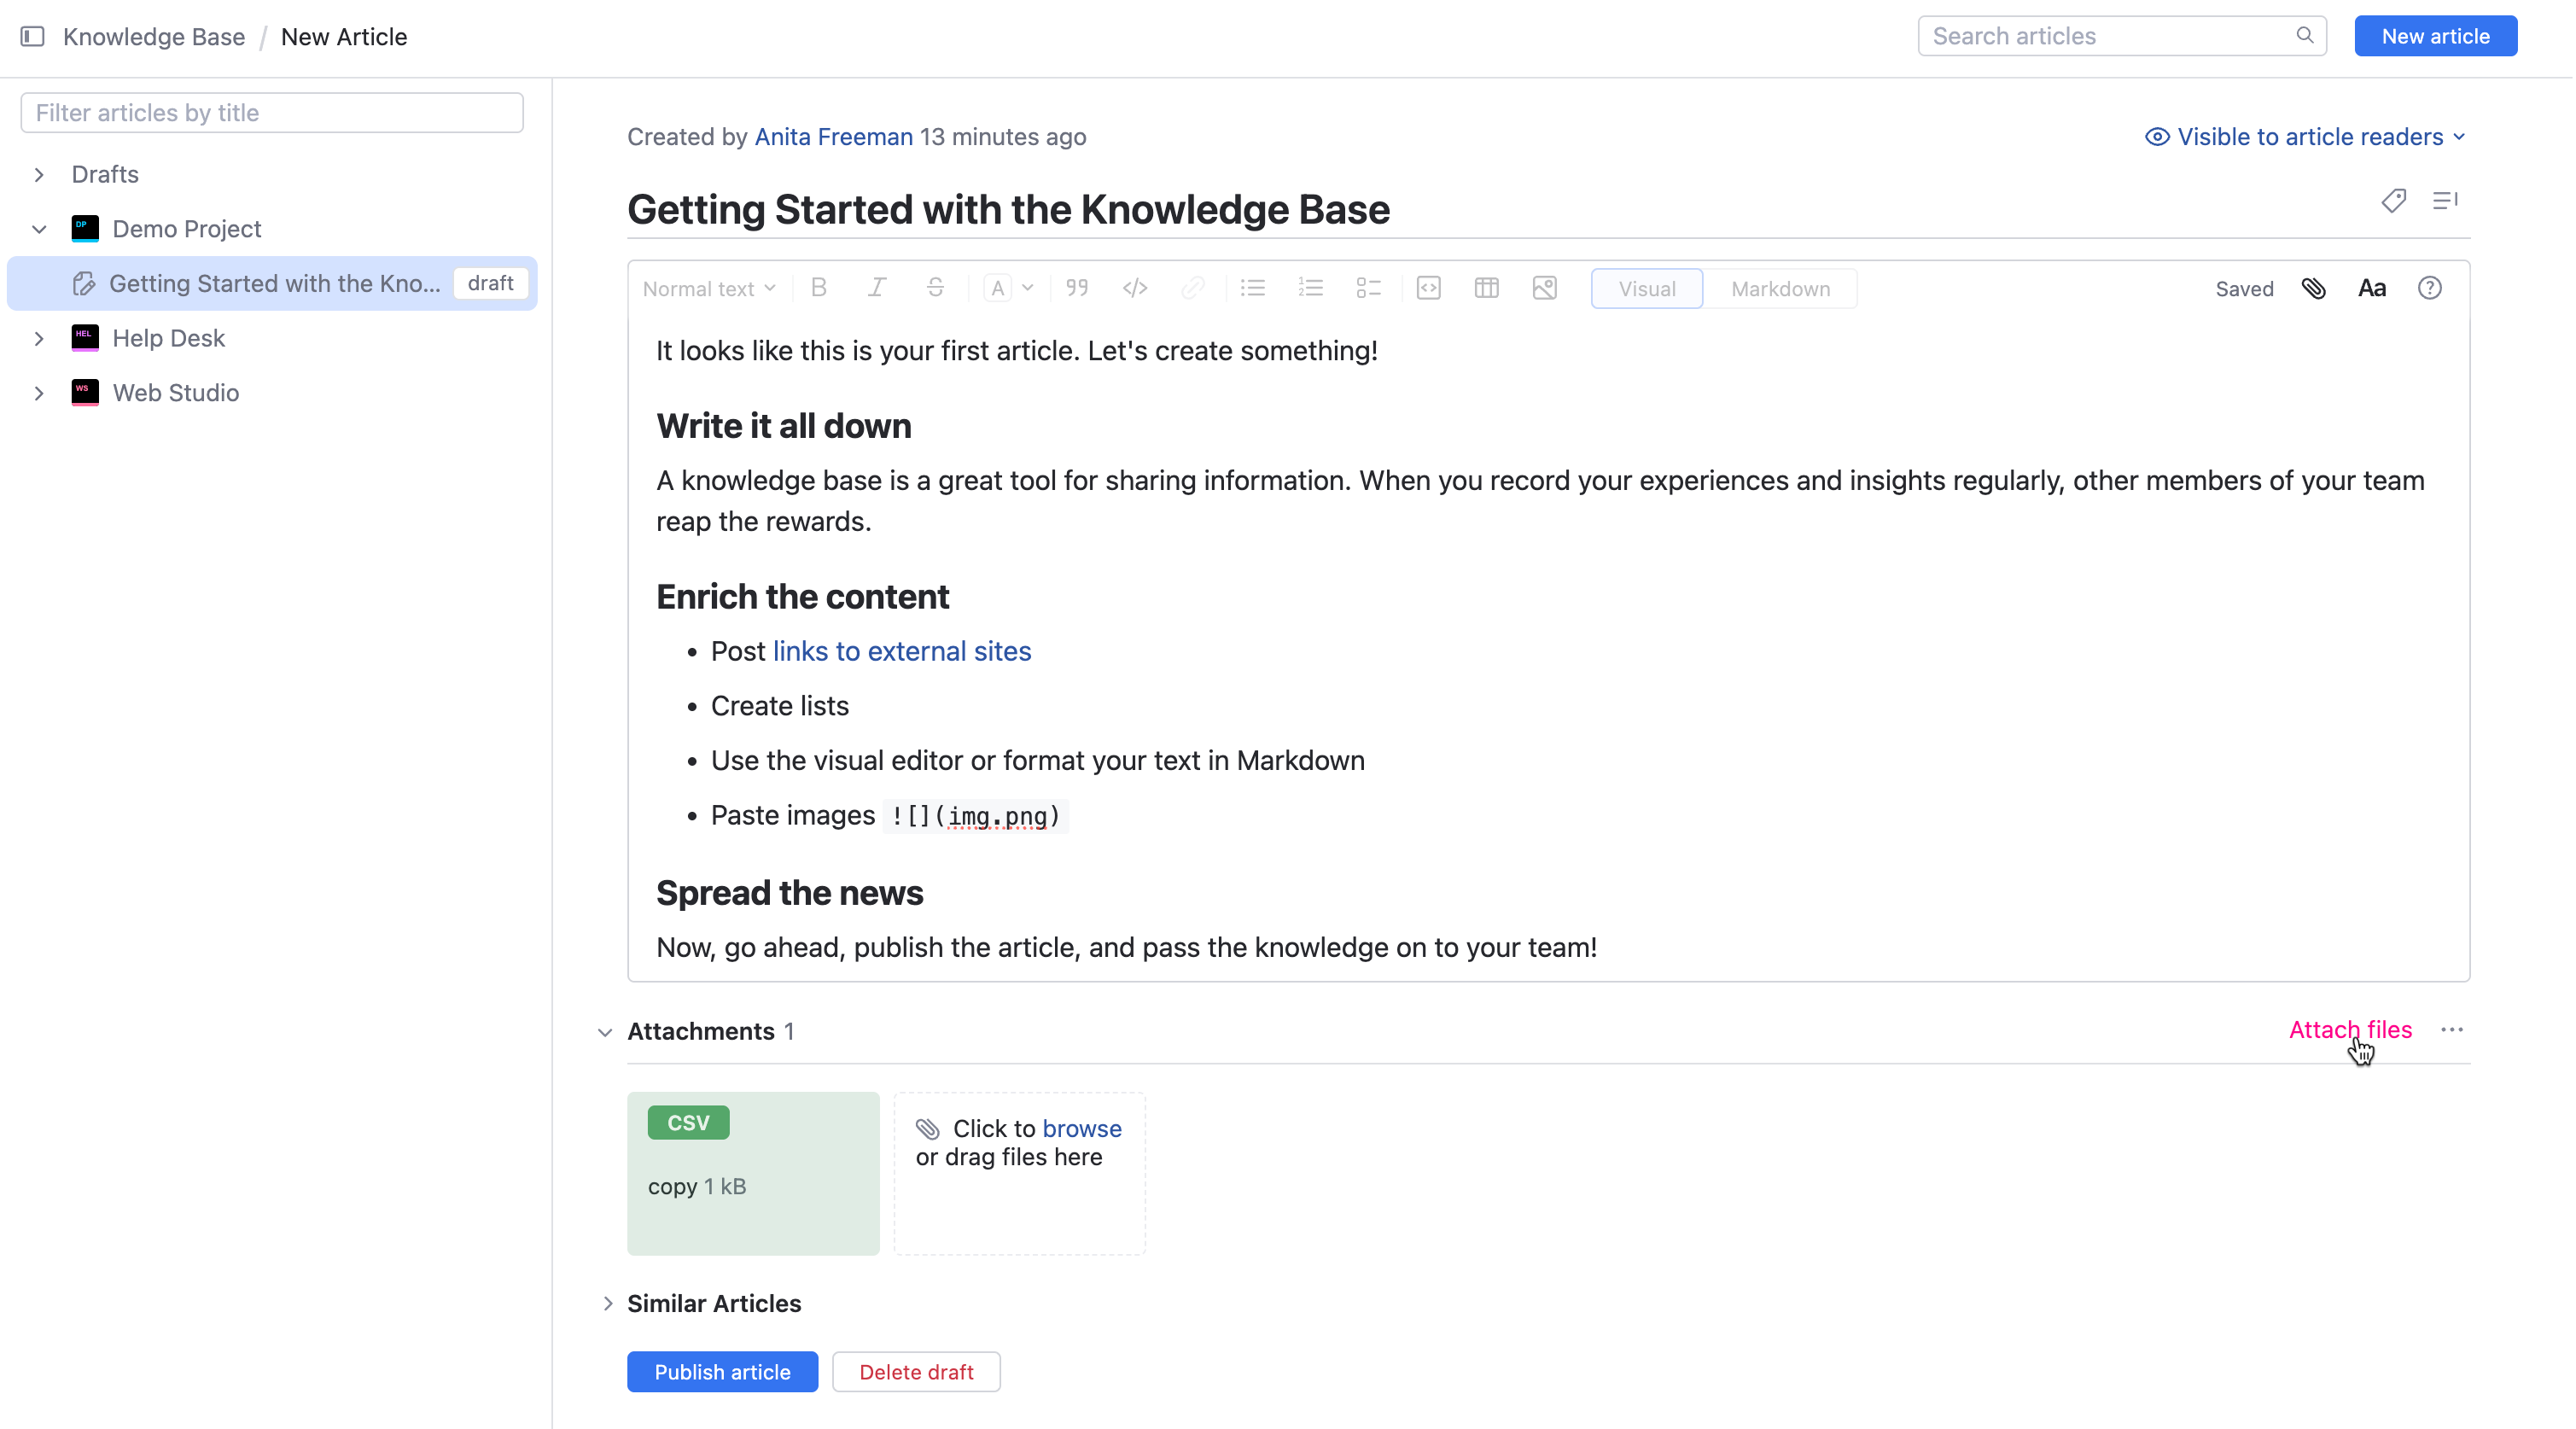Toggle bold formatting in editor toolbar
This screenshot has height=1429, width=2576.
819,288
